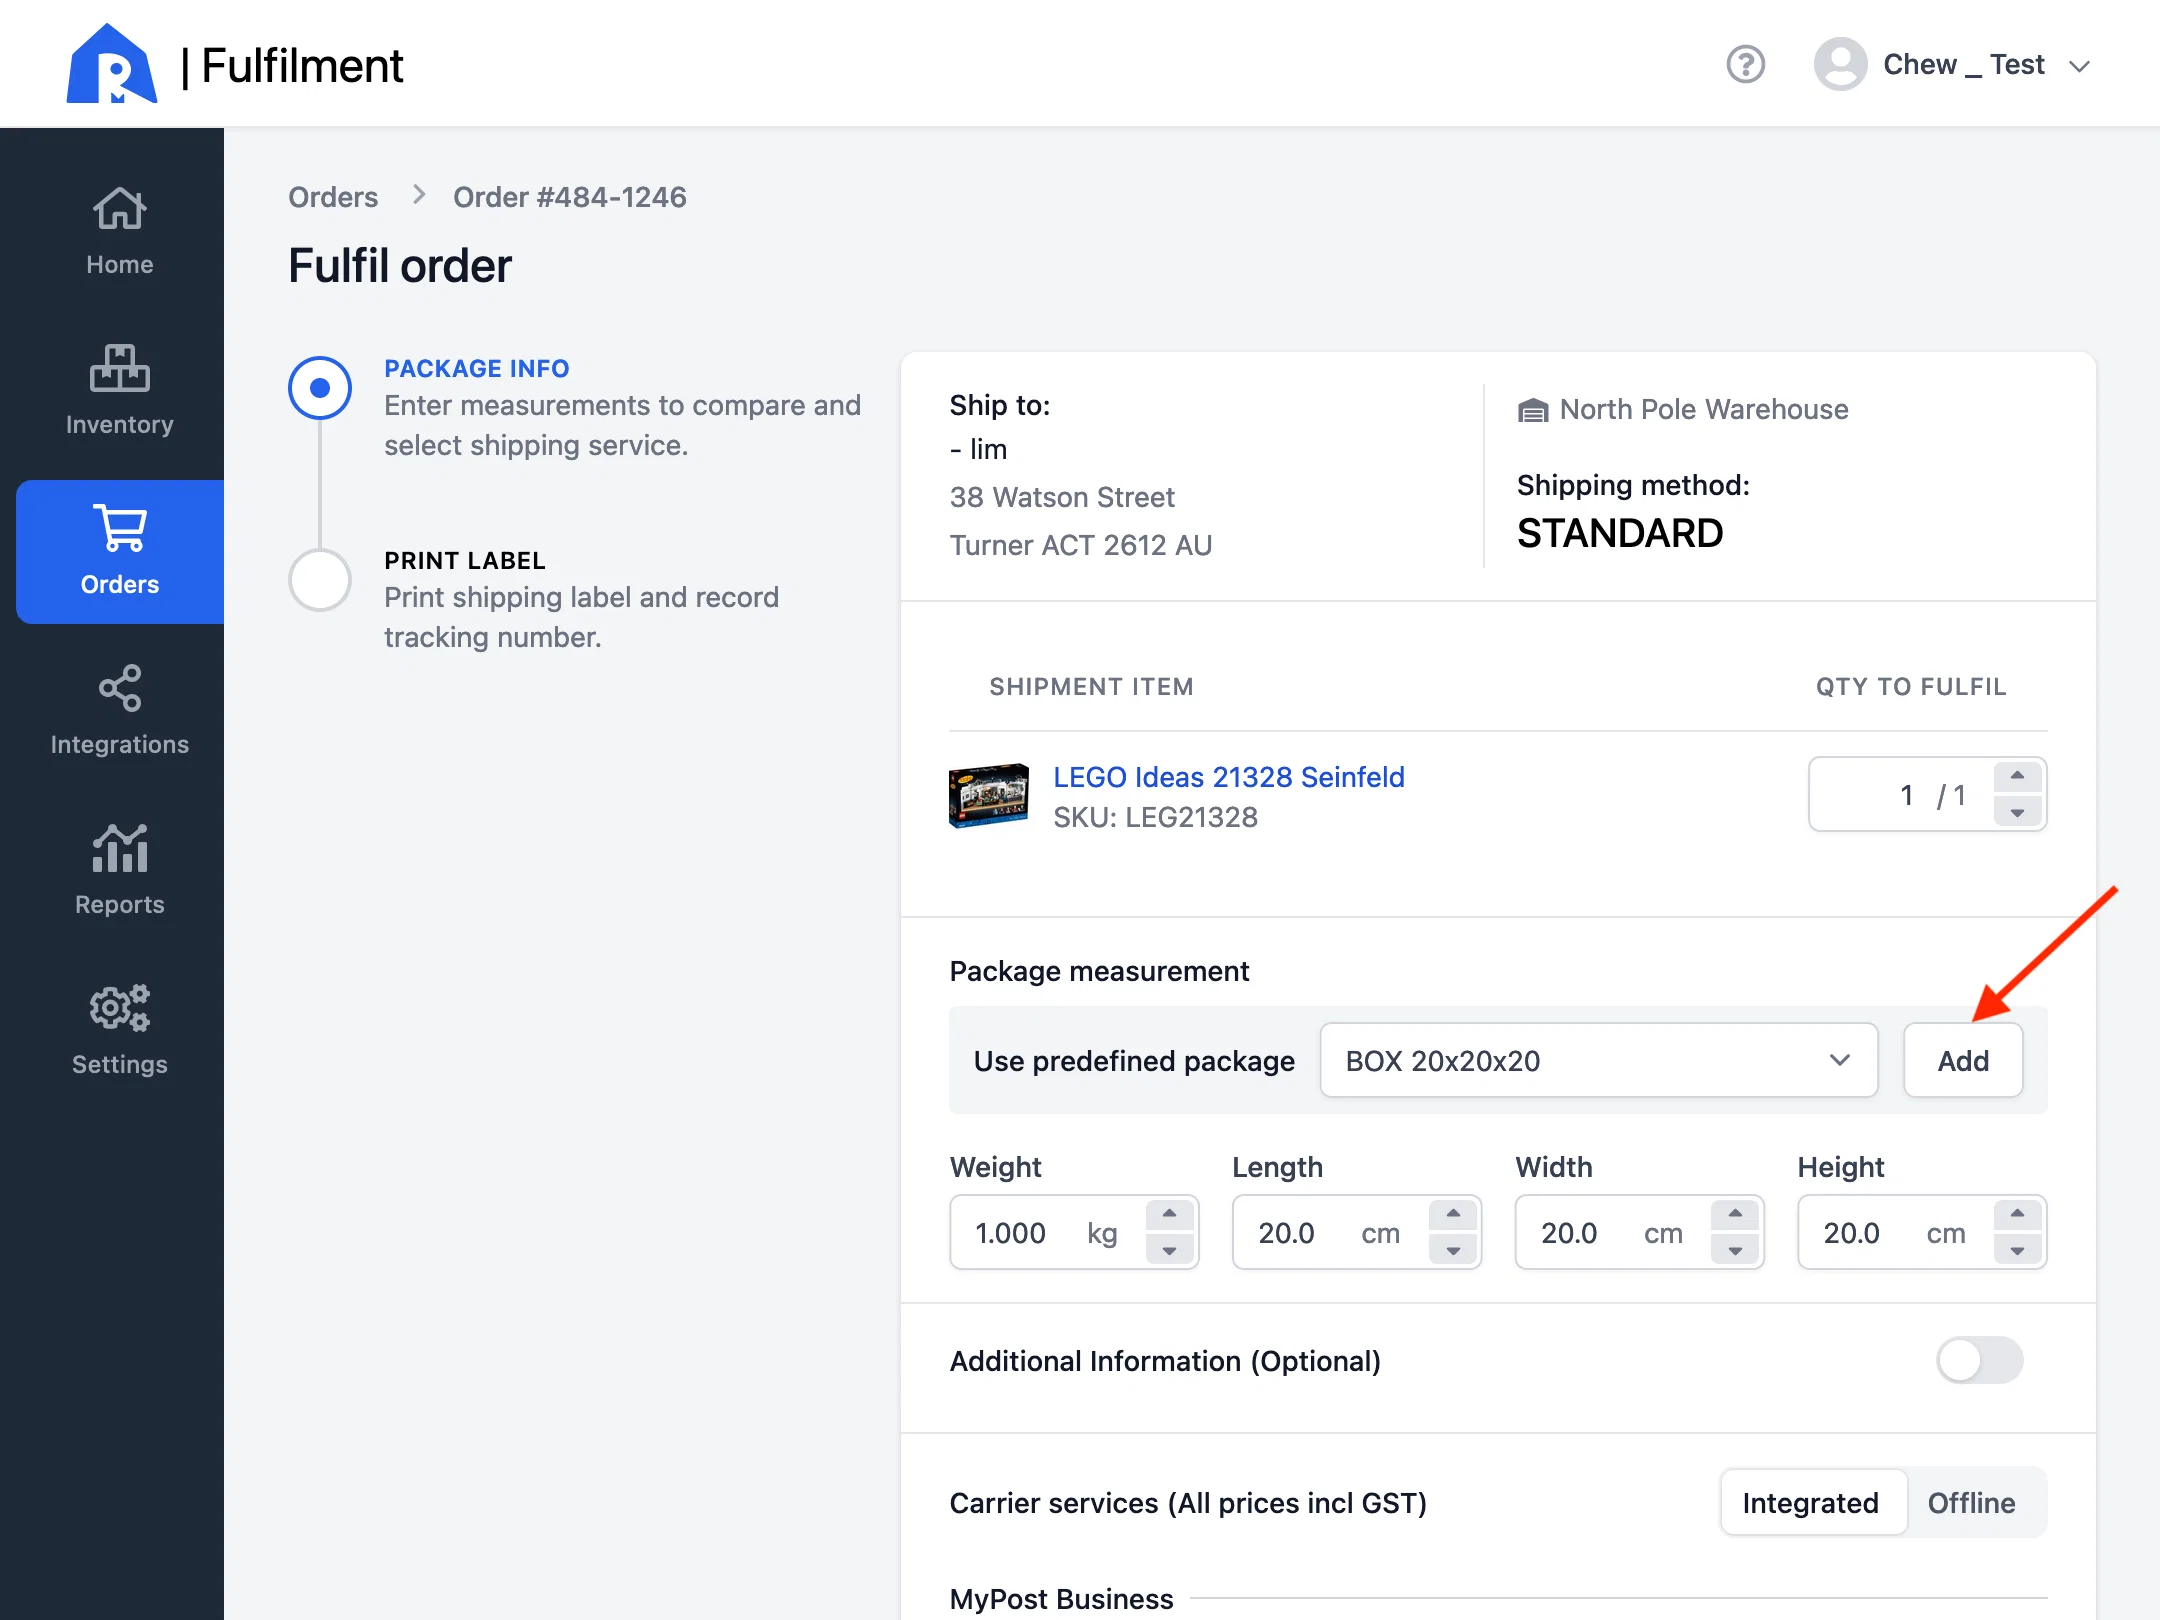2160x1620 pixels.
Task: Open Settings gear in sidebar
Action: point(120,1032)
